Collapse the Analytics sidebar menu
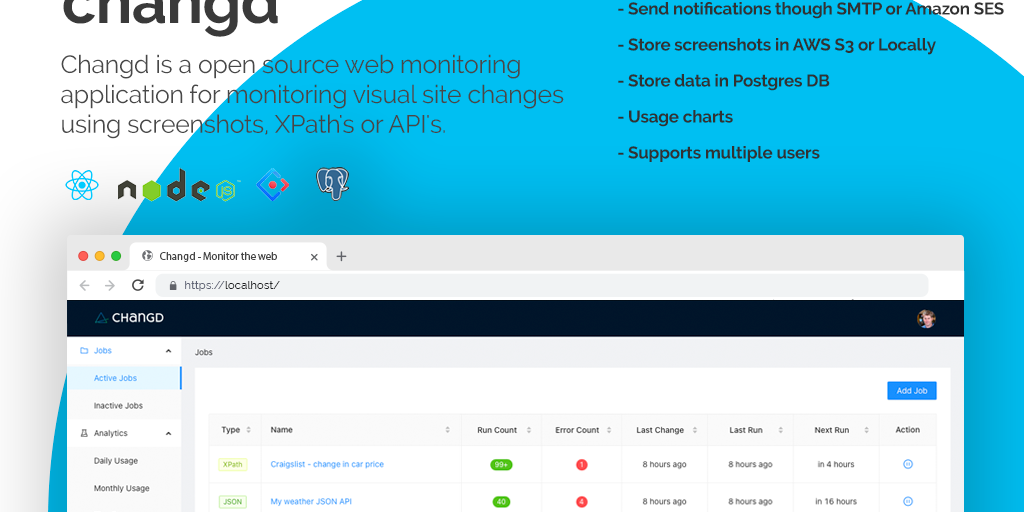Screen dimensions: 1024x512 pyautogui.click(x=168, y=433)
